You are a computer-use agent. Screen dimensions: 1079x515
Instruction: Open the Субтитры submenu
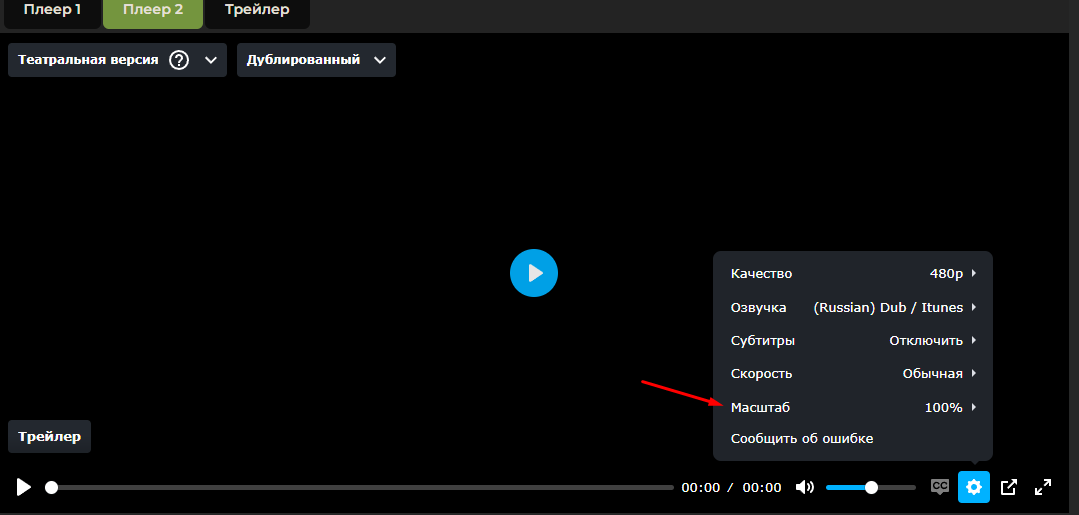pyautogui.click(x=853, y=341)
